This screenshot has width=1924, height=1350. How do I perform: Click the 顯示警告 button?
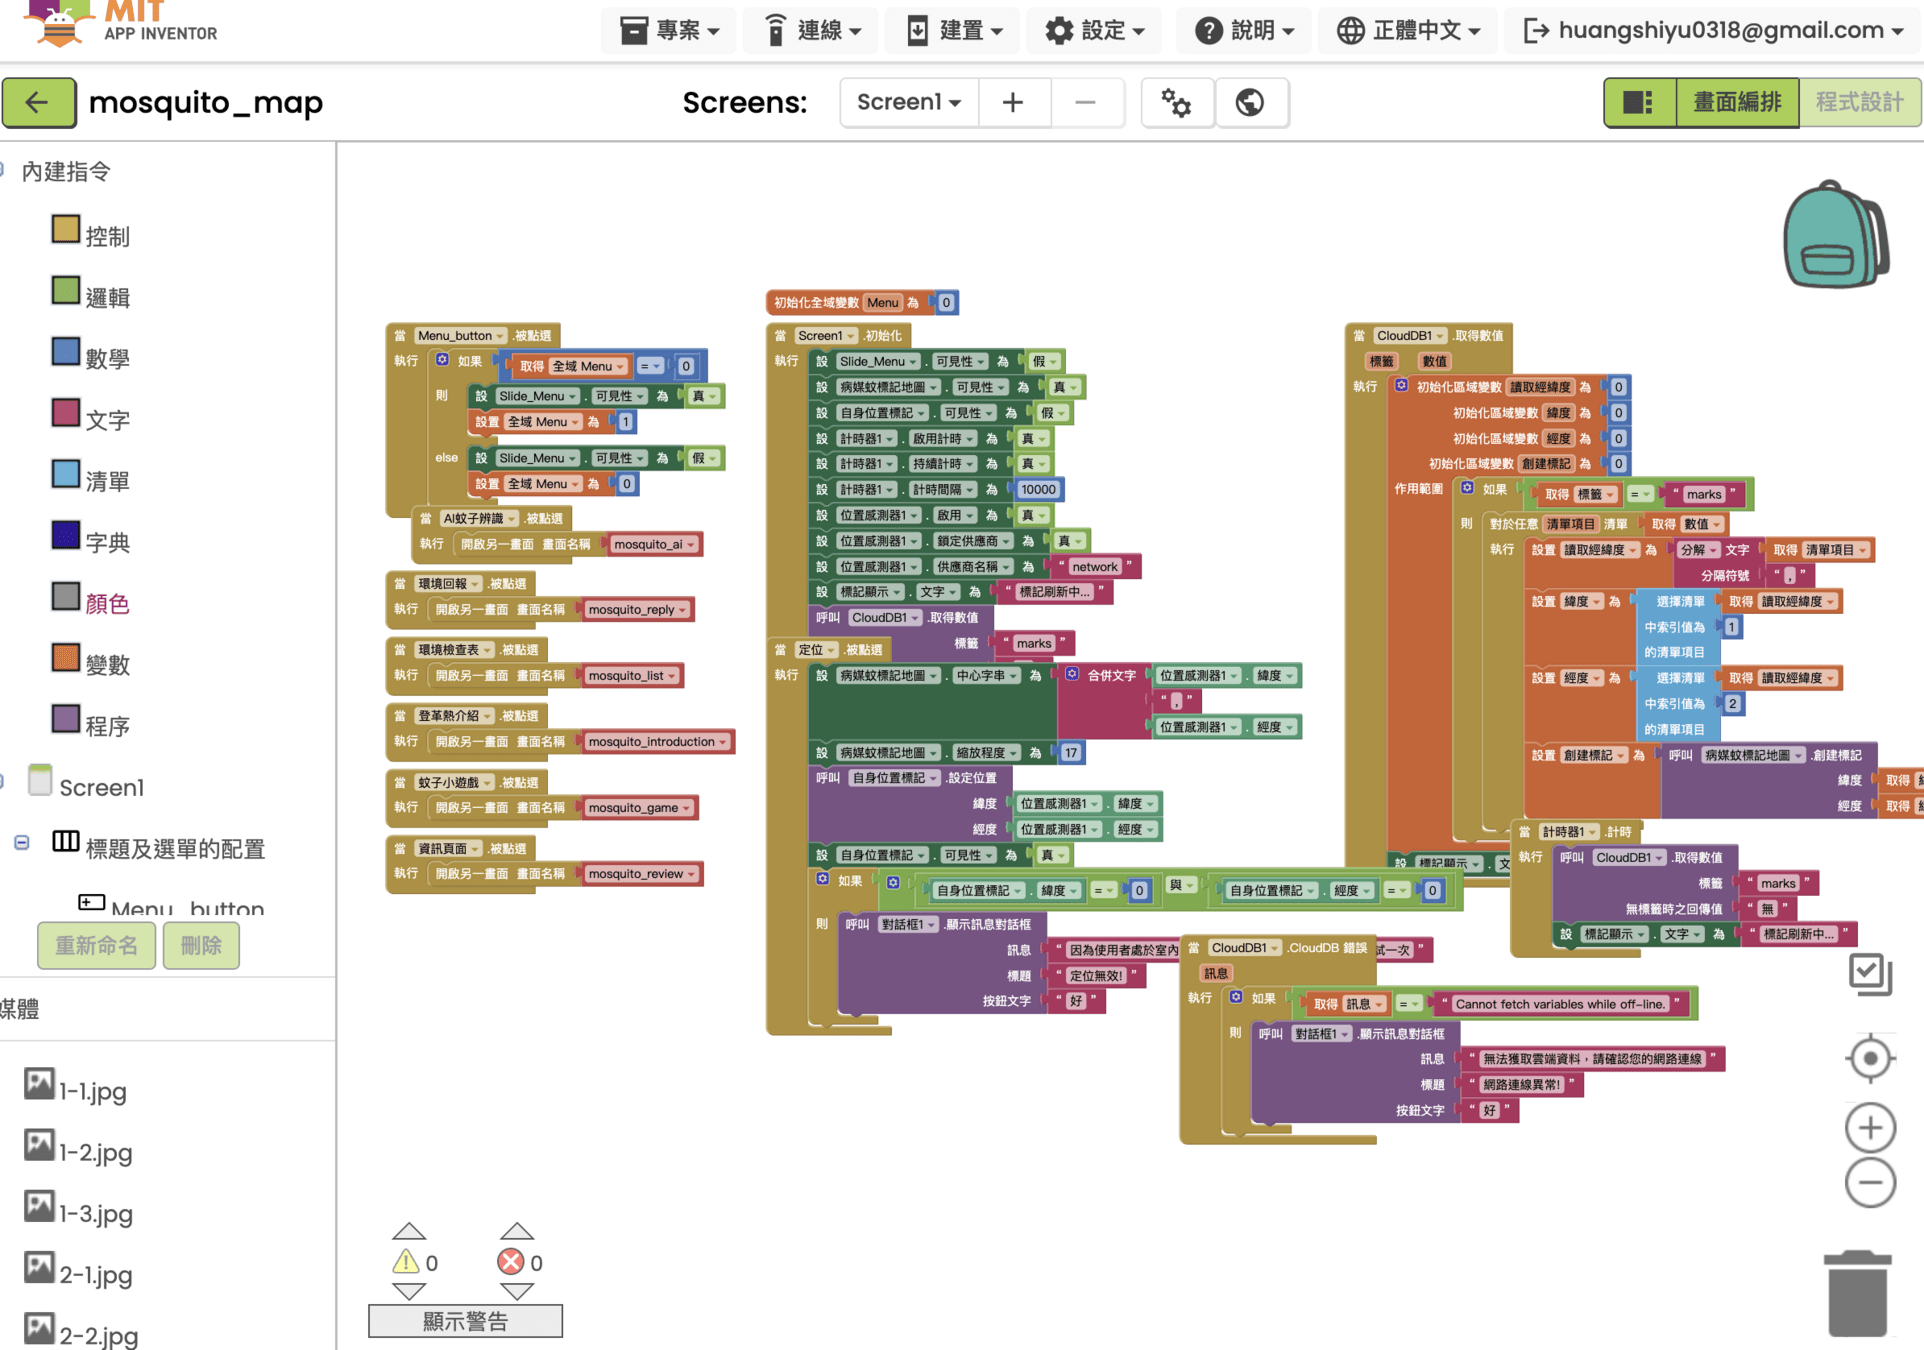(x=465, y=1321)
